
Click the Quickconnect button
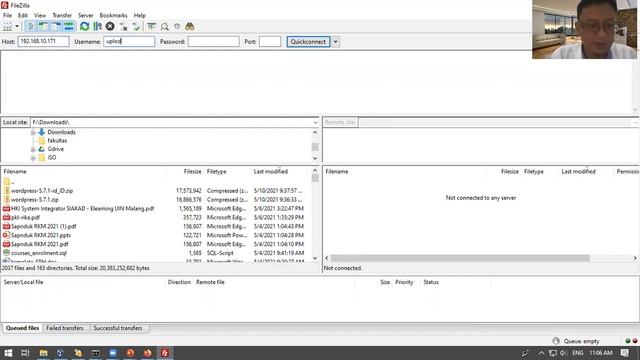(308, 42)
